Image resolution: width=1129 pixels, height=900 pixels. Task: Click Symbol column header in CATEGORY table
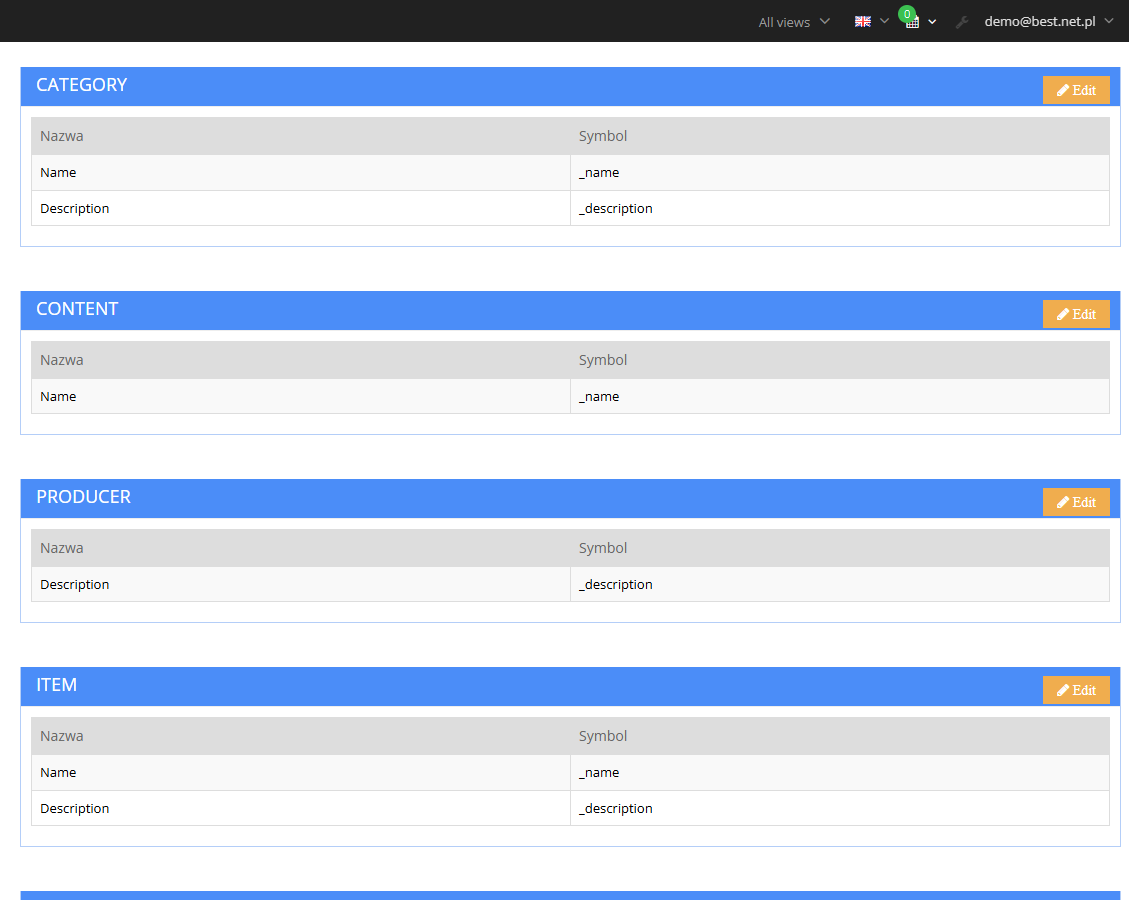tap(840, 136)
